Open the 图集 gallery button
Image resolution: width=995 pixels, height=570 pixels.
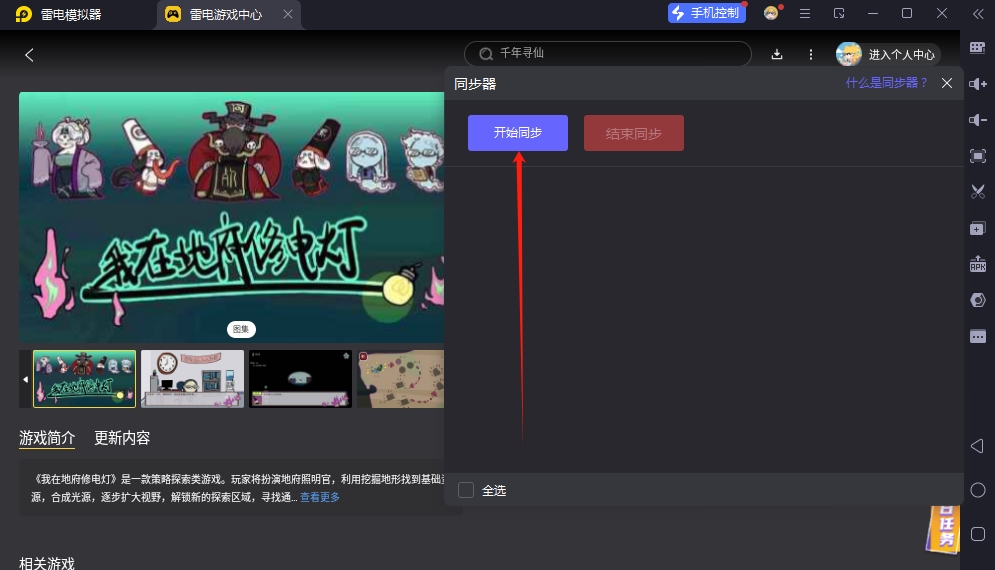pyautogui.click(x=241, y=329)
